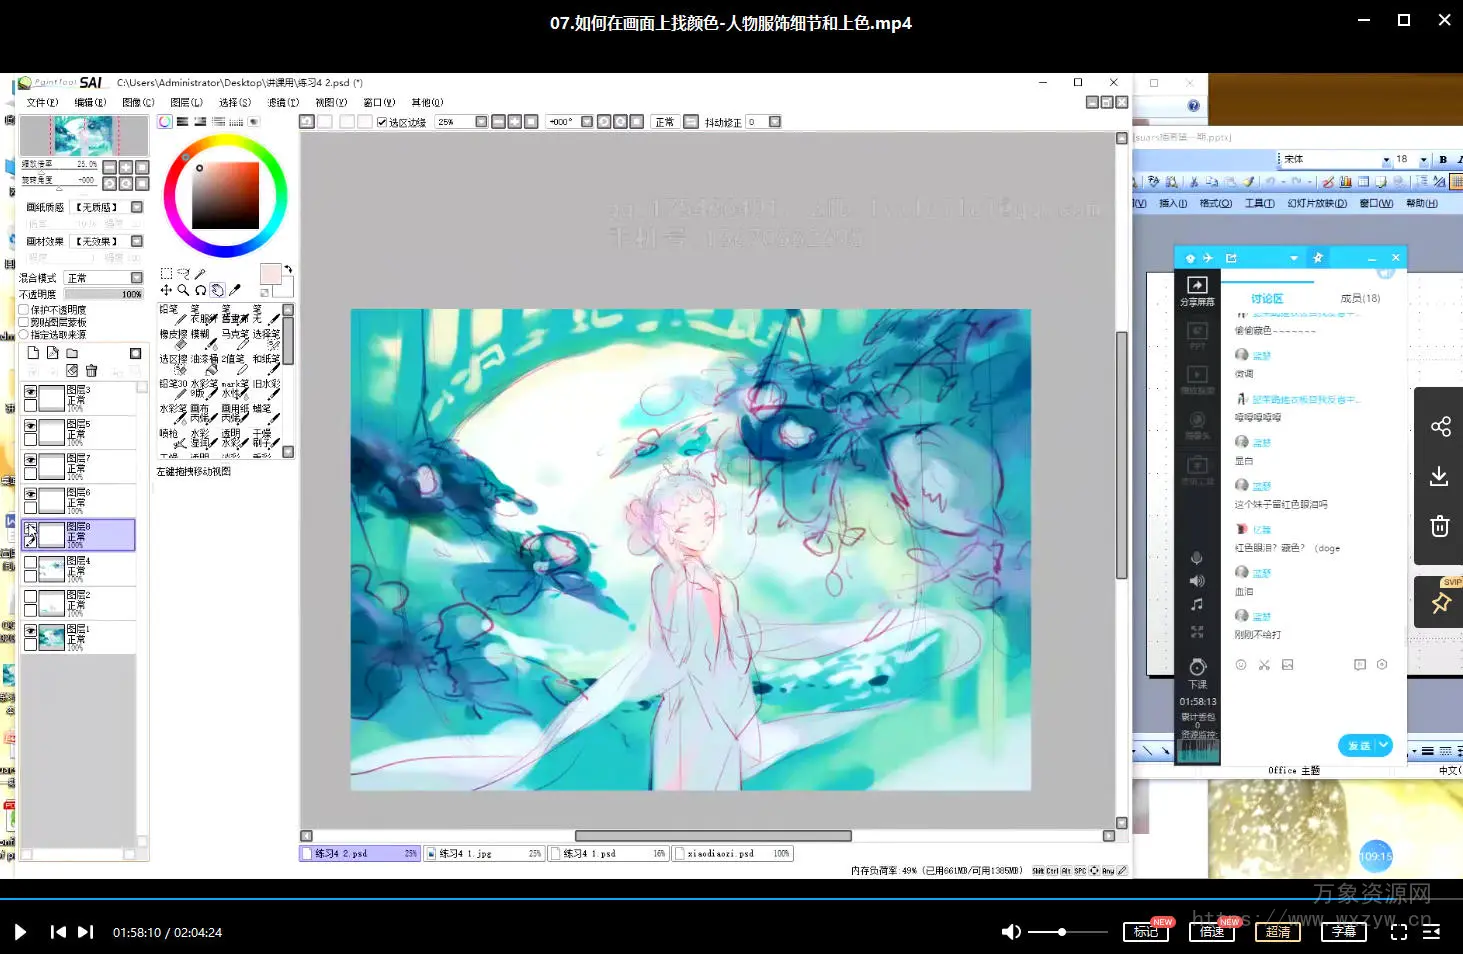
Task: Select the hand pan tool in SAI
Action: (x=217, y=290)
